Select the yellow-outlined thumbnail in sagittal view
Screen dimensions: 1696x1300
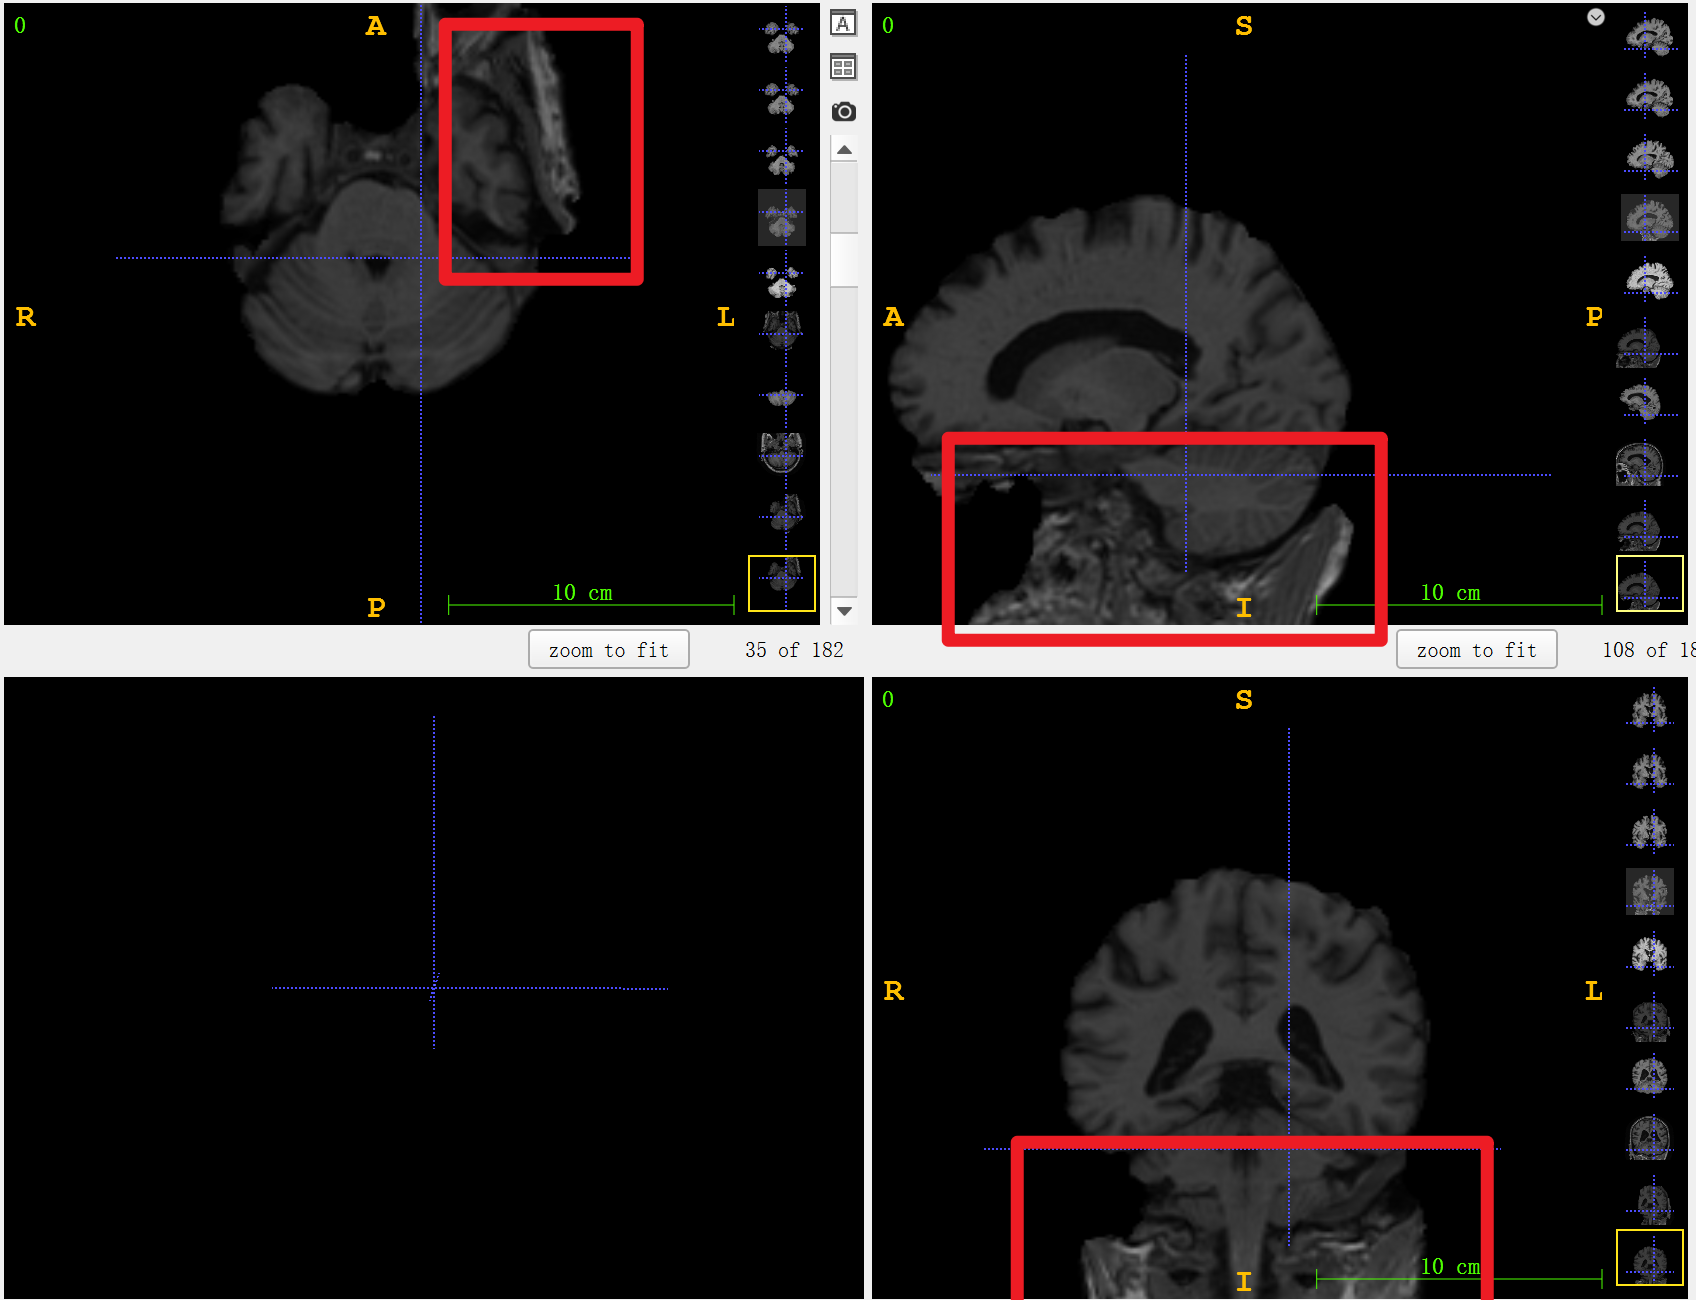[x=1650, y=583]
